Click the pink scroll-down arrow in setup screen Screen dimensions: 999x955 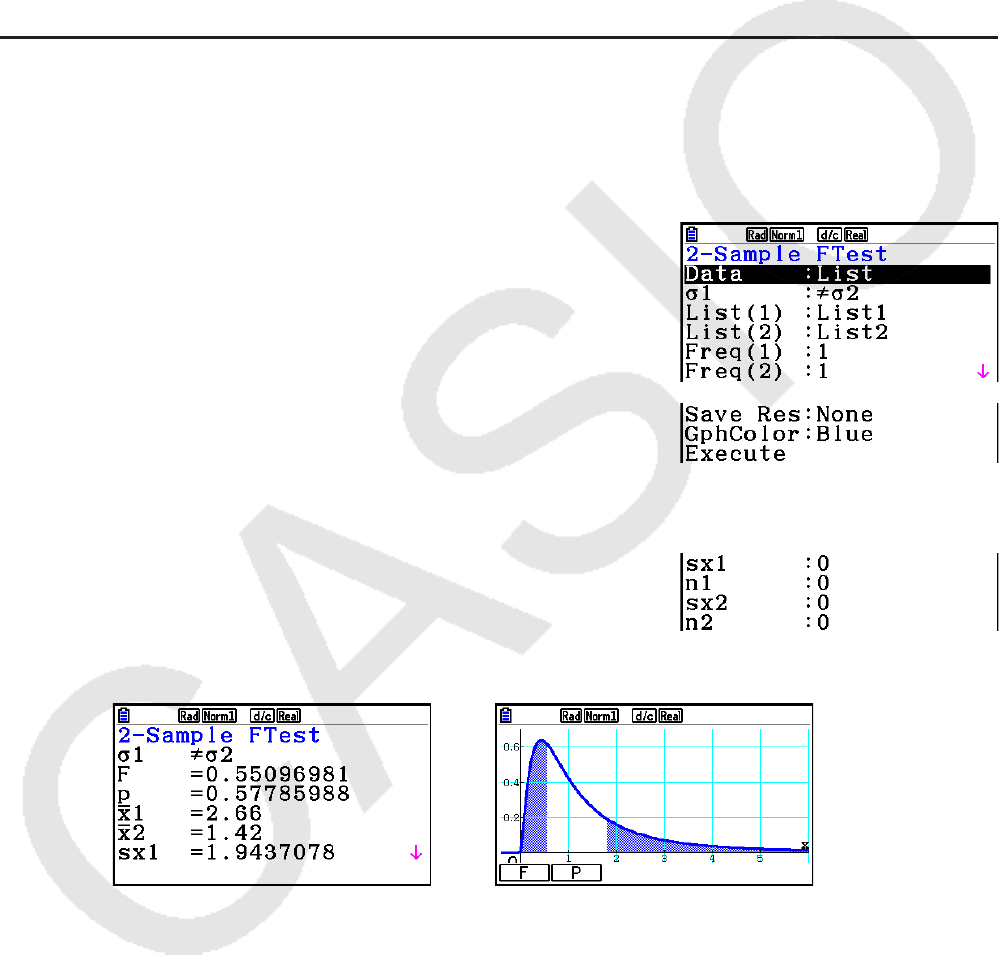[x=983, y=371]
